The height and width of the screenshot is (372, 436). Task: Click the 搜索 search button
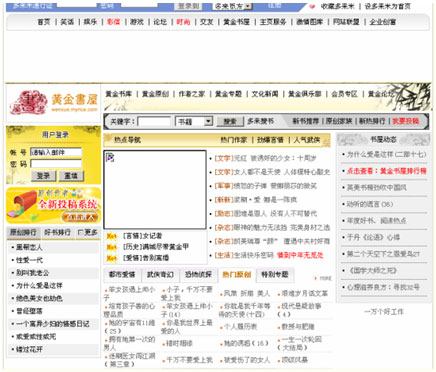click(230, 121)
